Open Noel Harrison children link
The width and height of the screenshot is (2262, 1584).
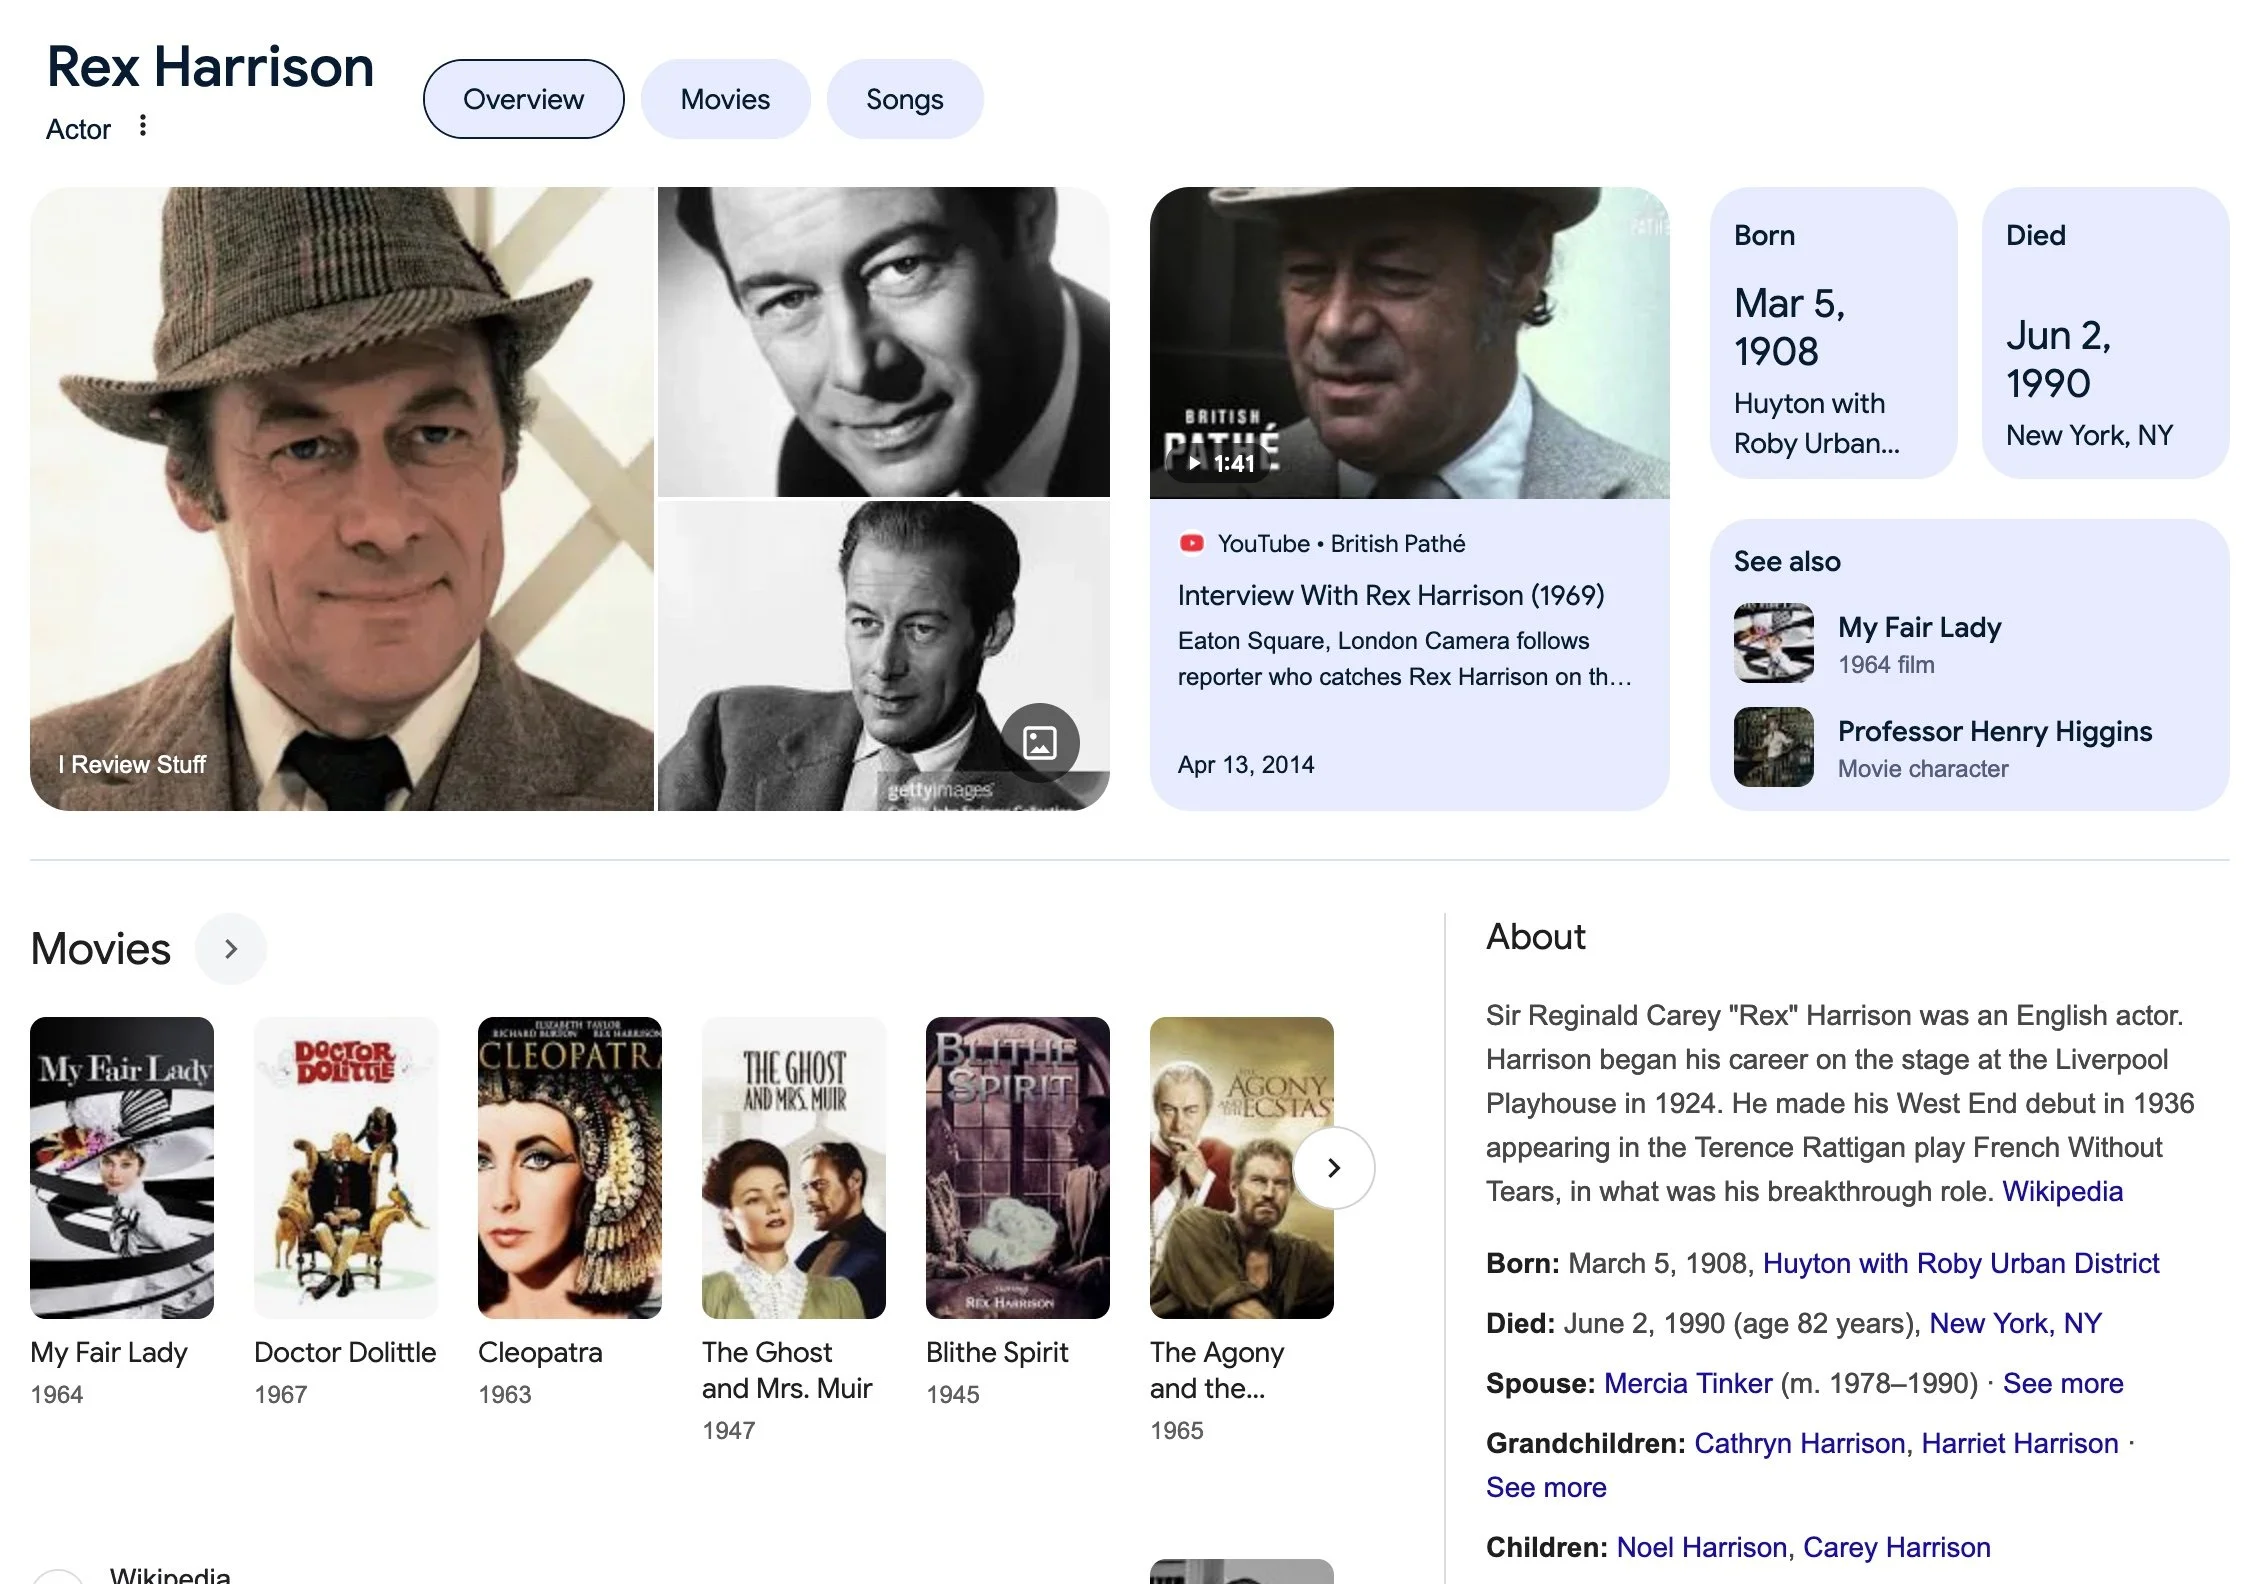pyautogui.click(x=1700, y=1547)
